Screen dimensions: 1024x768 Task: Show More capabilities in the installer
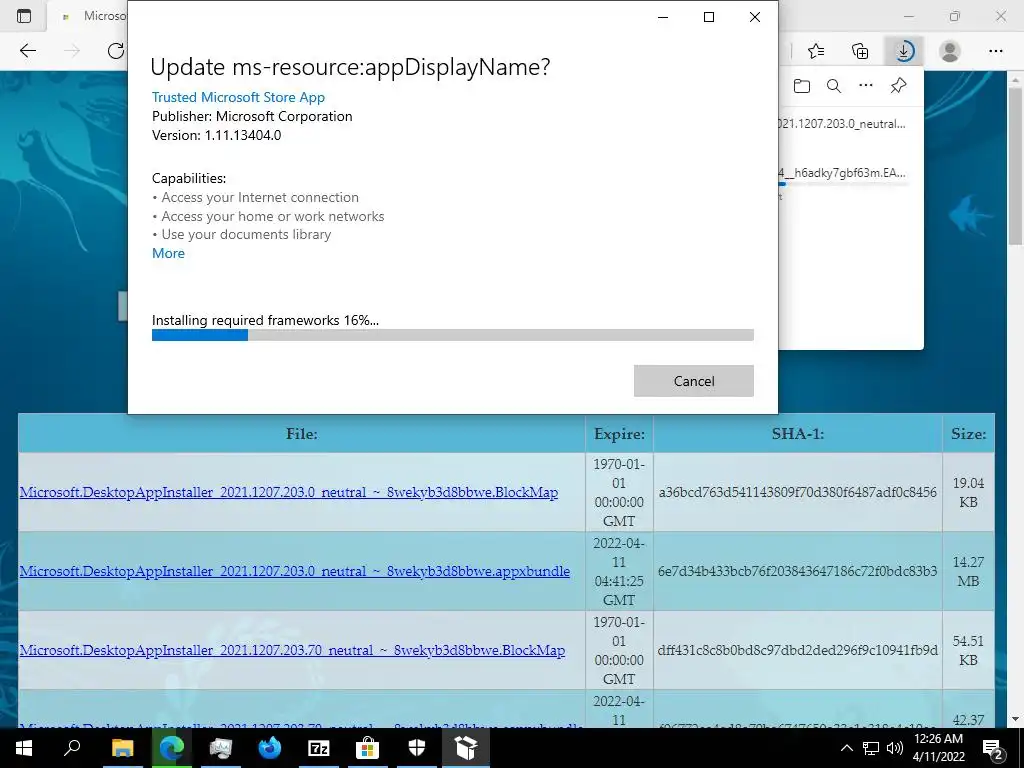point(168,253)
